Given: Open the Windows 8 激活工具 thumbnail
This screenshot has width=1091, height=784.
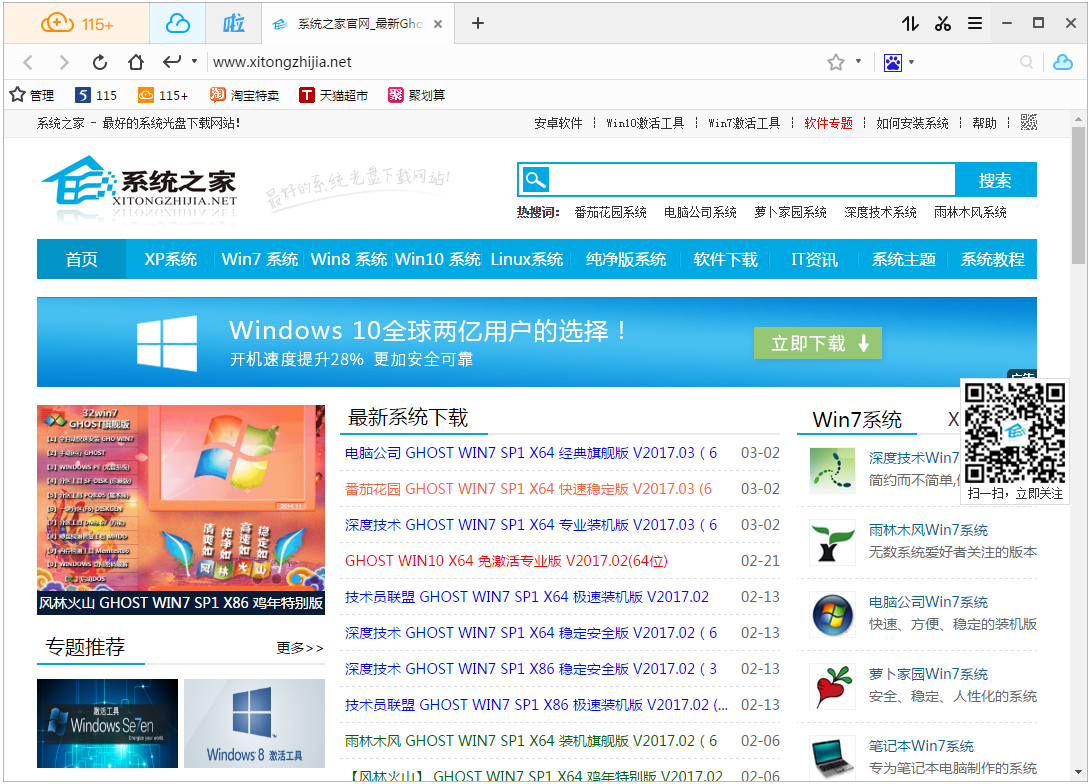Looking at the screenshot, I should (x=254, y=723).
